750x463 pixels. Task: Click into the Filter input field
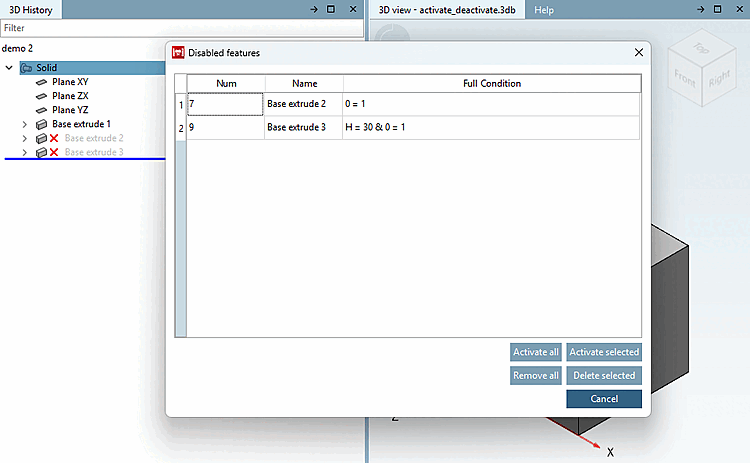pyautogui.click(x=182, y=28)
